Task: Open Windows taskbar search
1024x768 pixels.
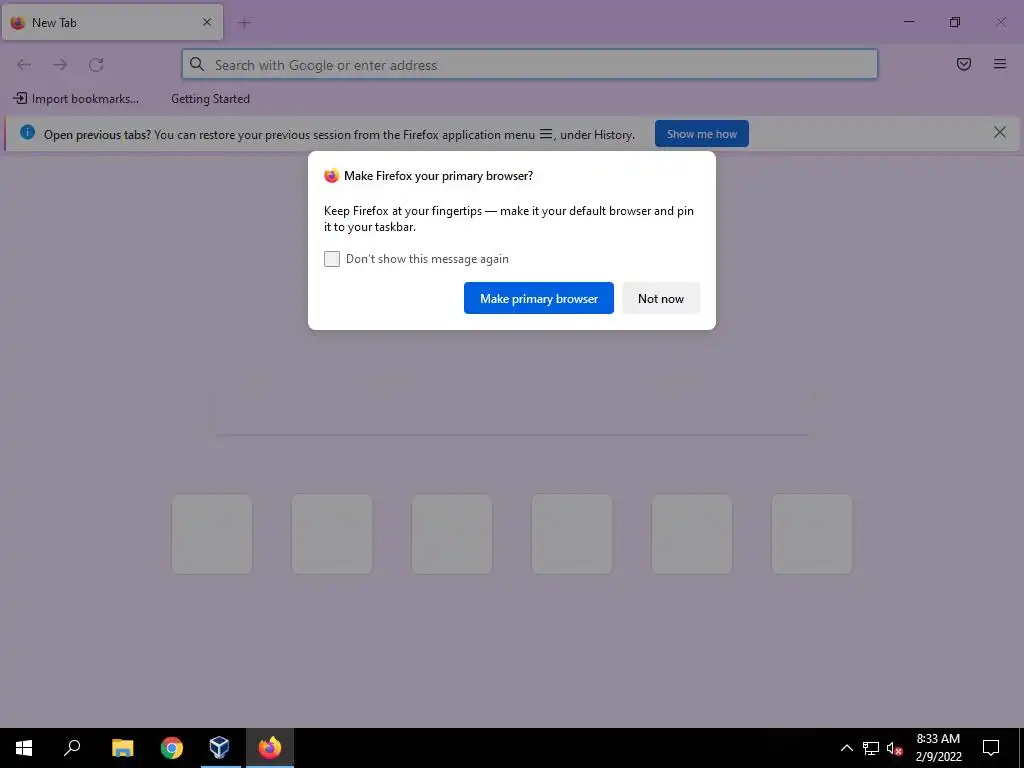Action: (72, 748)
